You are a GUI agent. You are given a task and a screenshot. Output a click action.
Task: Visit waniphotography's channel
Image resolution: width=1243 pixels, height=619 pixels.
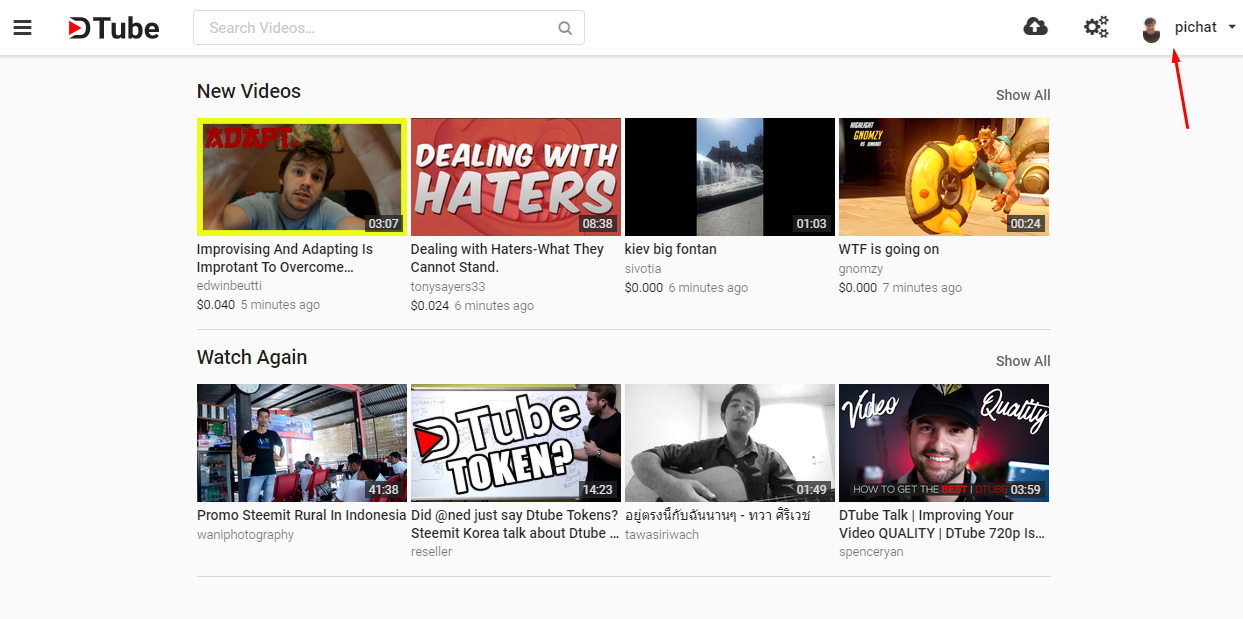(246, 535)
